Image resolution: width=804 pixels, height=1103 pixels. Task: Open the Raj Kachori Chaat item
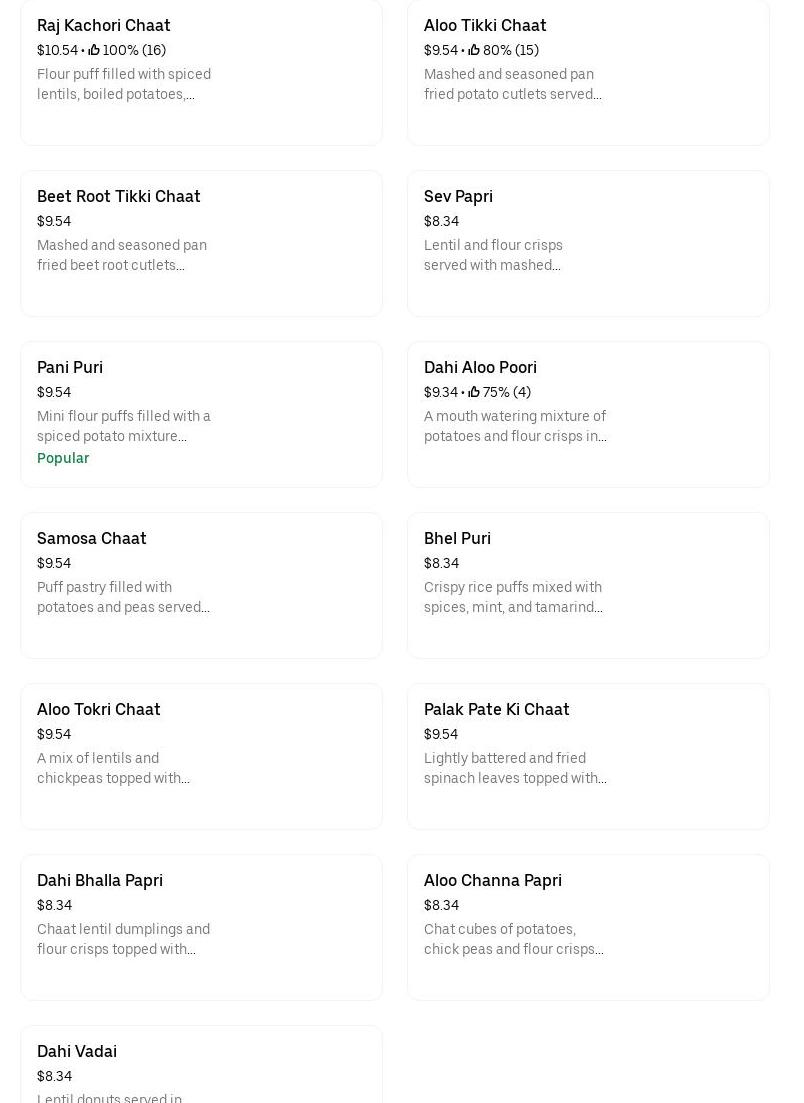click(201, 72)
